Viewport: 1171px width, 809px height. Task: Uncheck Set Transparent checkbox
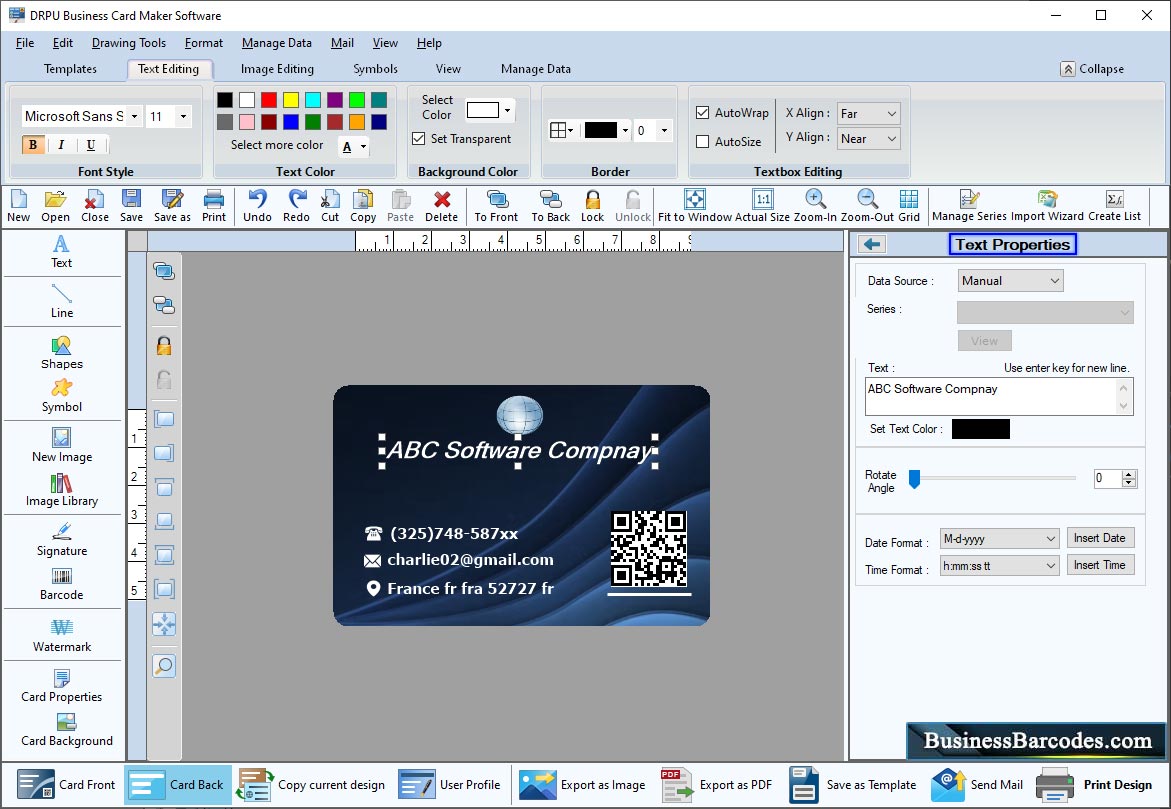(x=419, y=139)
